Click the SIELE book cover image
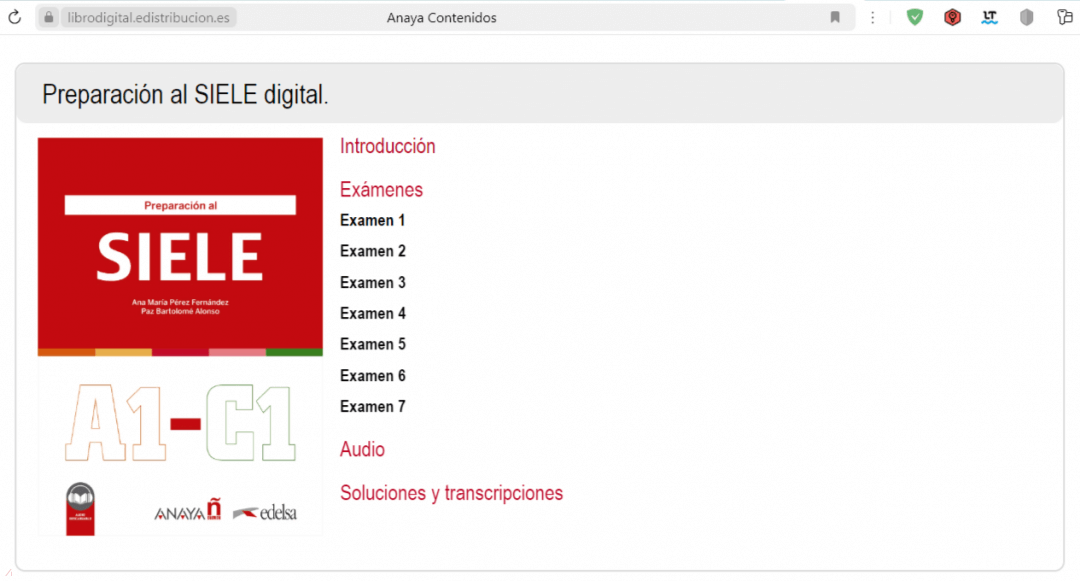 (x=180, y=337)
